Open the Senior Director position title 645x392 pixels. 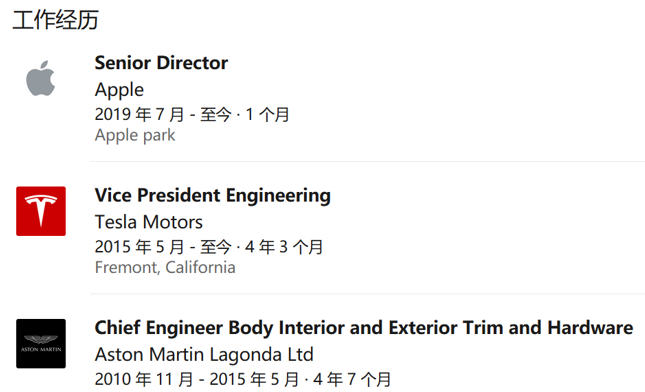(x=161, y=63)
